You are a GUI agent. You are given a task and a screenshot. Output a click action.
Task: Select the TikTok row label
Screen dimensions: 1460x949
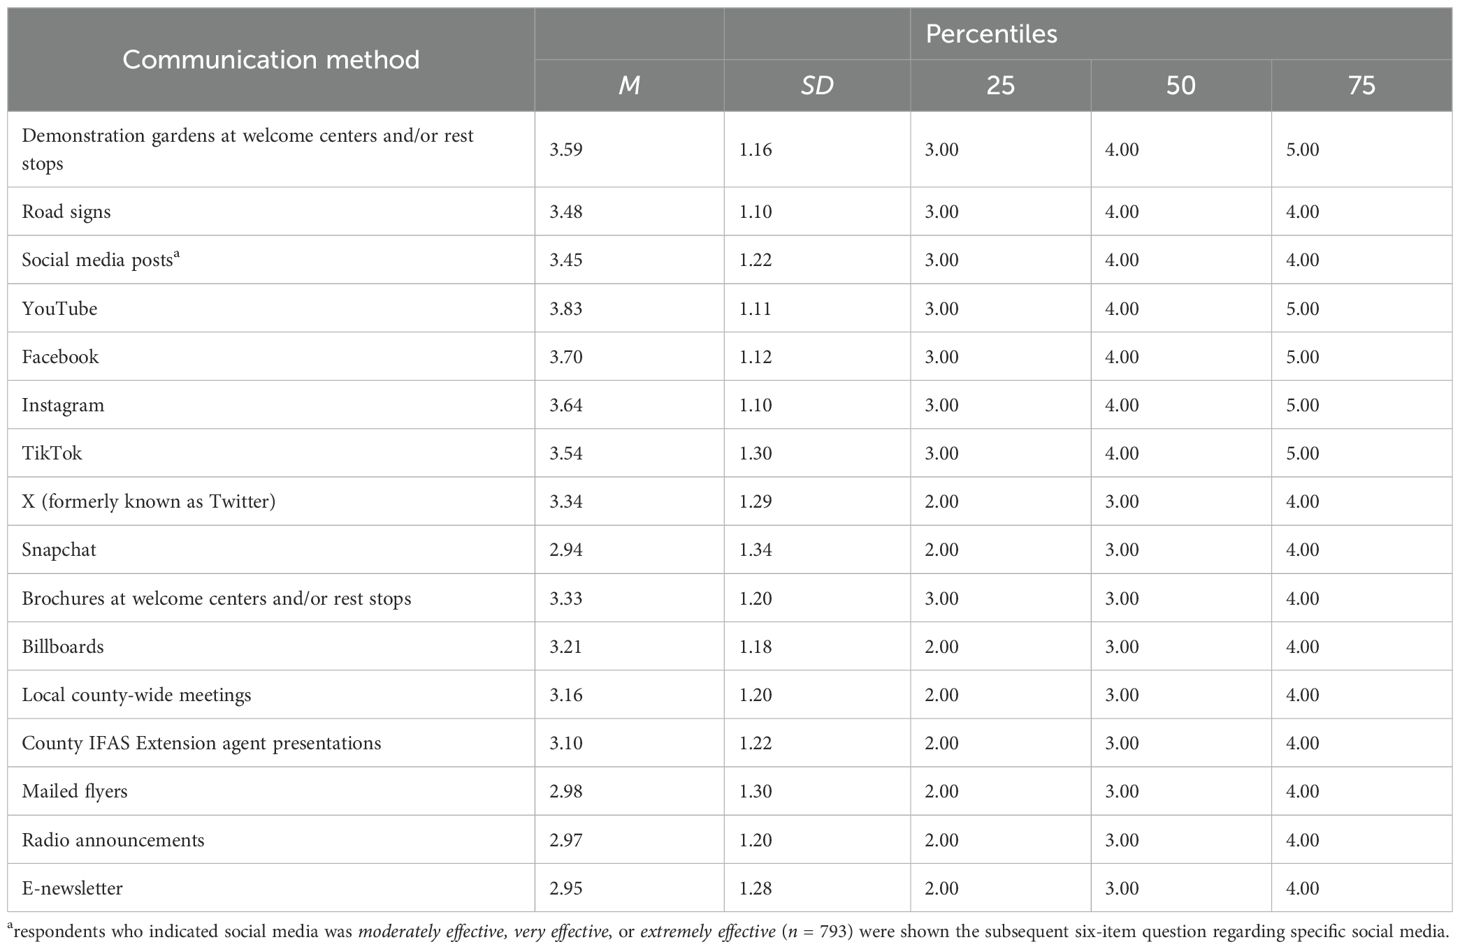pos(52,453)
